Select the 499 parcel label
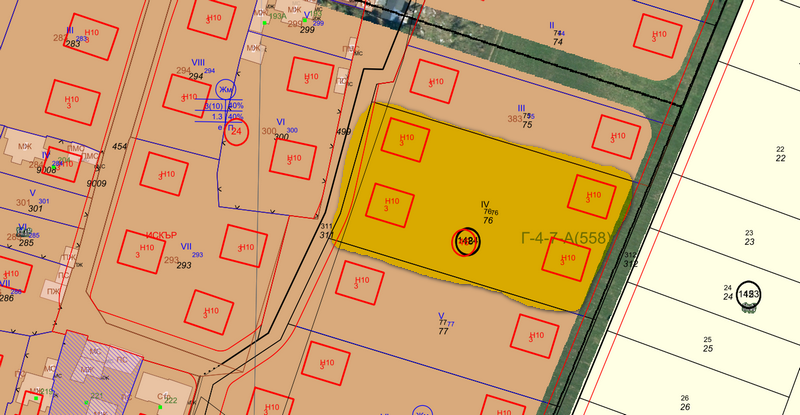Viewport: 800px width, 415px height. click(344, 132)
